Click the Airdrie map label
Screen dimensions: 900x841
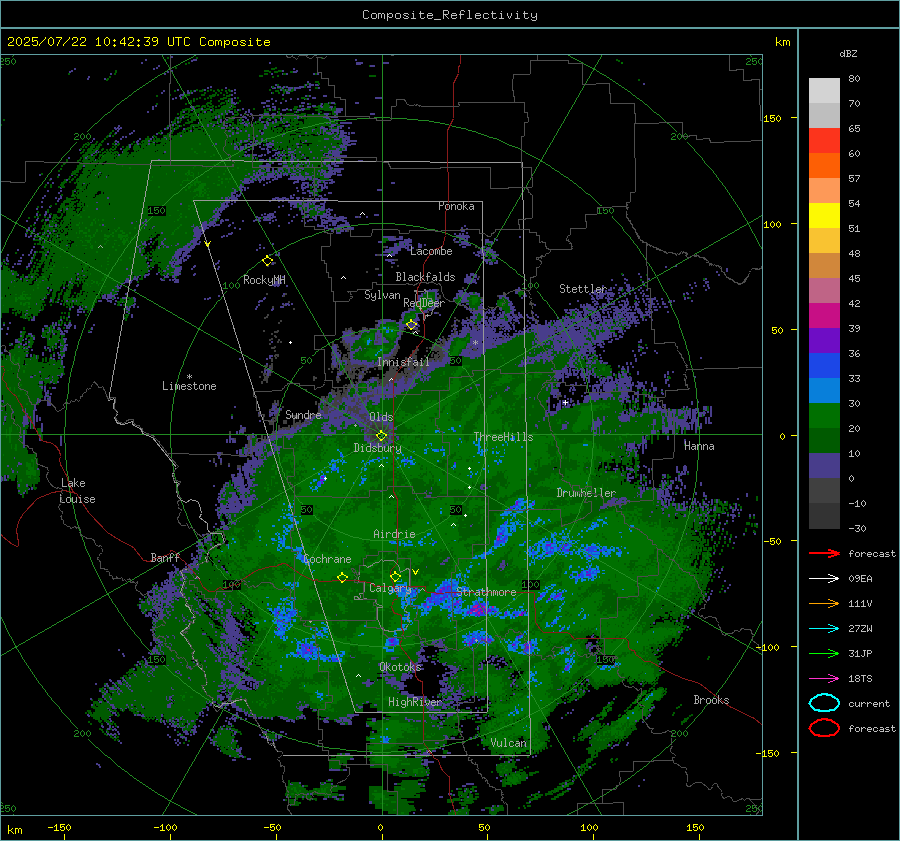394,534
